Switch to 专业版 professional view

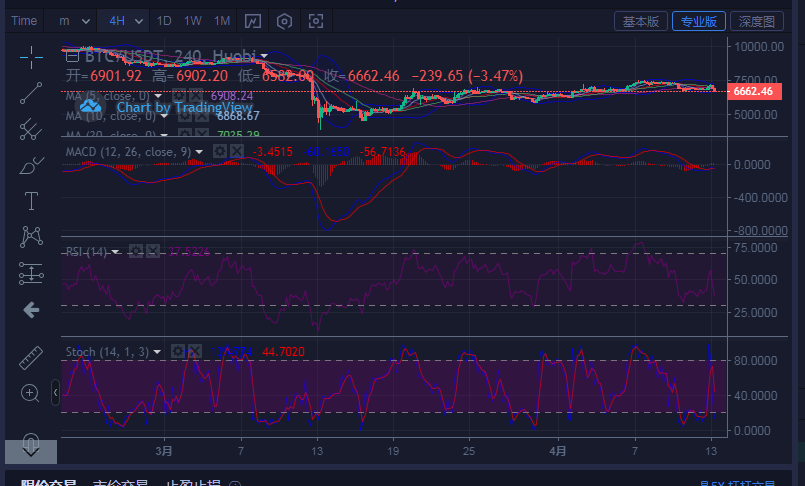coord(699,21)
